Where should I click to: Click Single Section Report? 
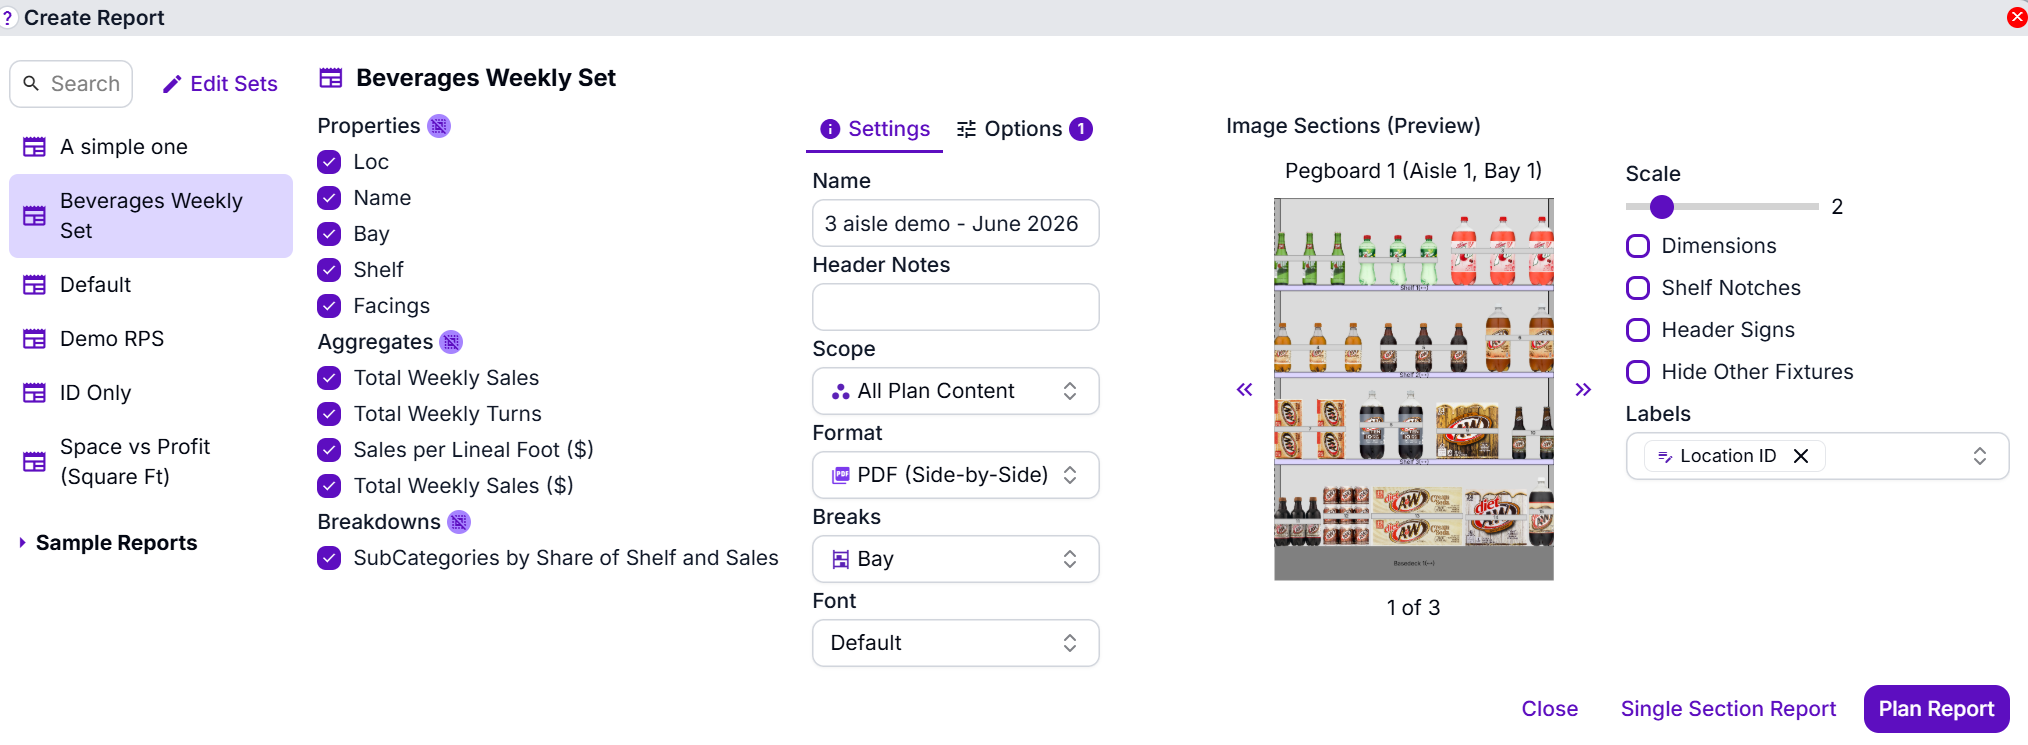pyautogui.click(x=1728, y=709)
